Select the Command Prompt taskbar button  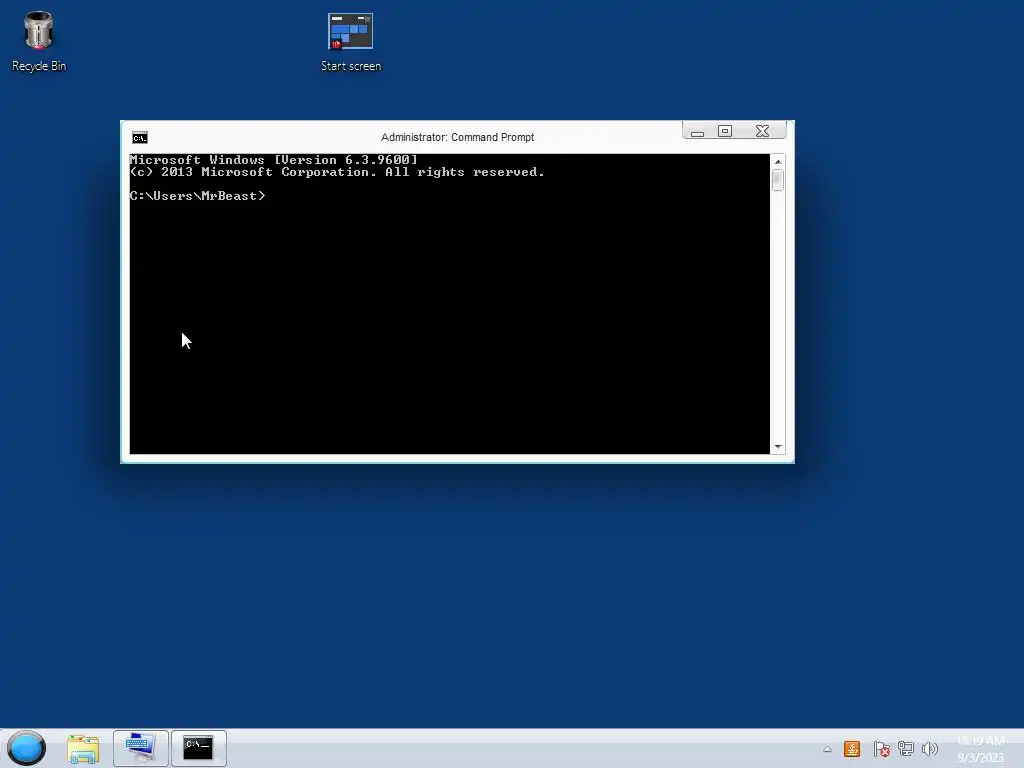[199, 748]
